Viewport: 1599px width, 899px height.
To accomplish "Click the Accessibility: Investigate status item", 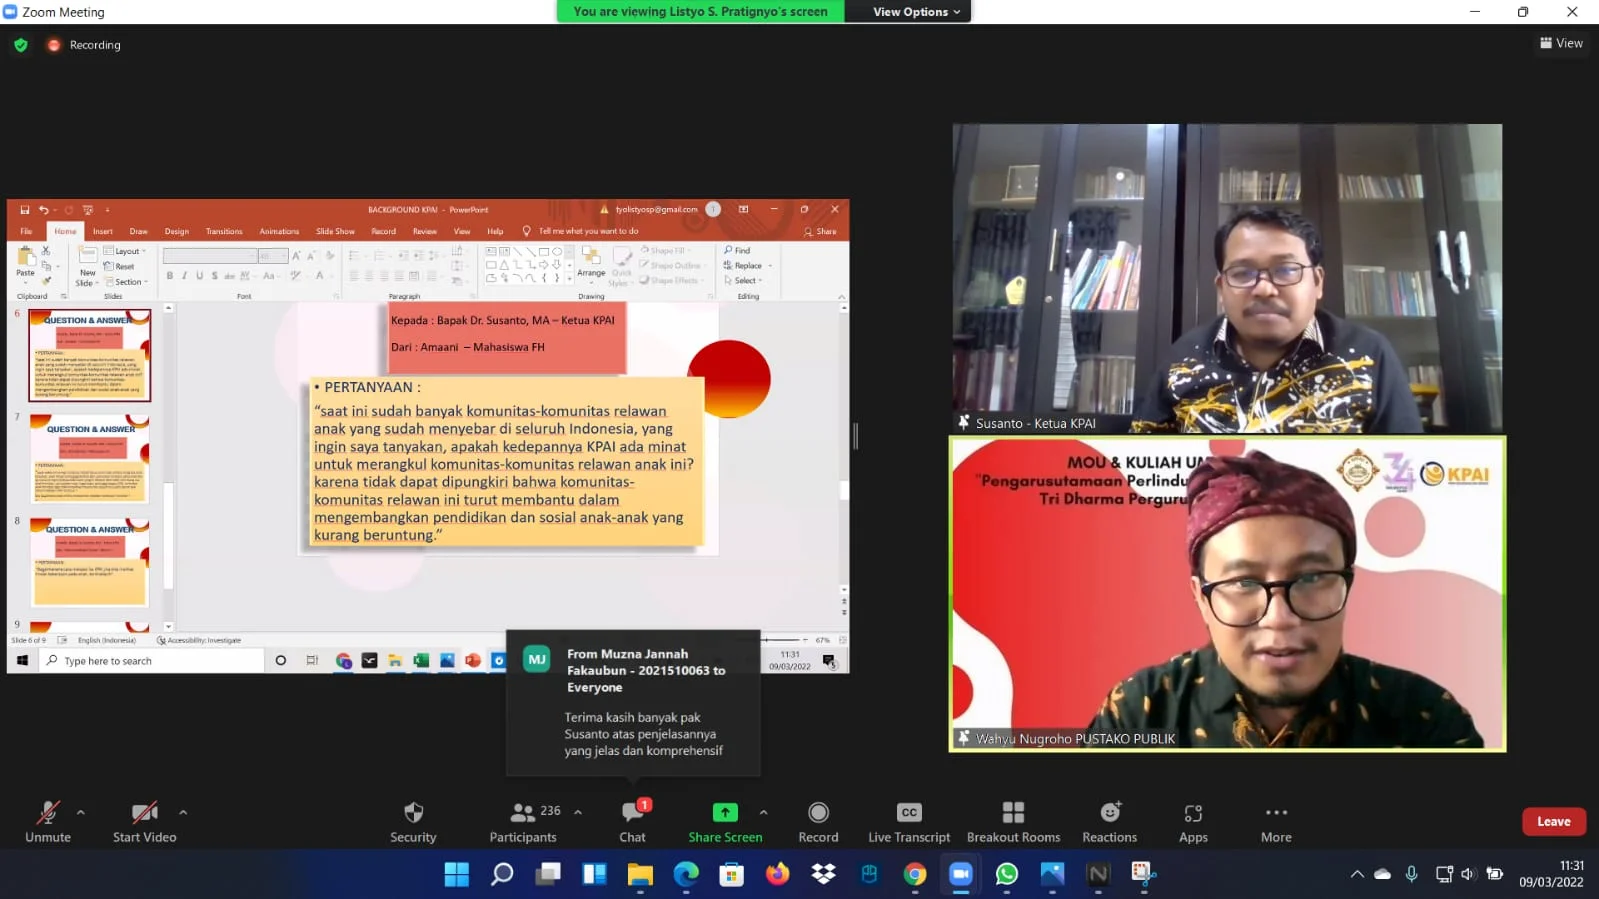I will click(x=200, y=640).
